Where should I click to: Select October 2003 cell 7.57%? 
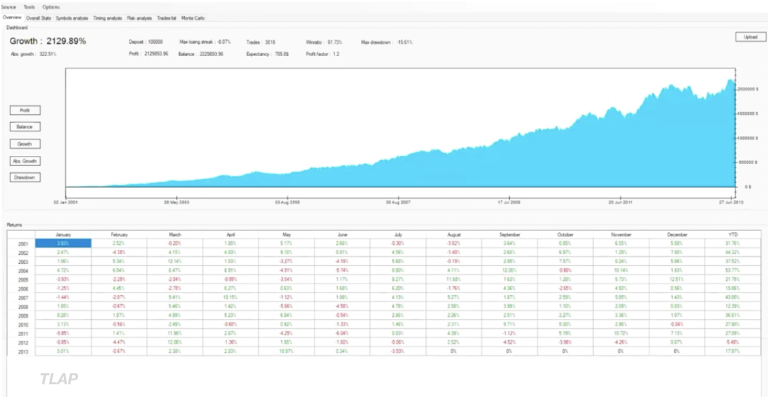point(566,261)
